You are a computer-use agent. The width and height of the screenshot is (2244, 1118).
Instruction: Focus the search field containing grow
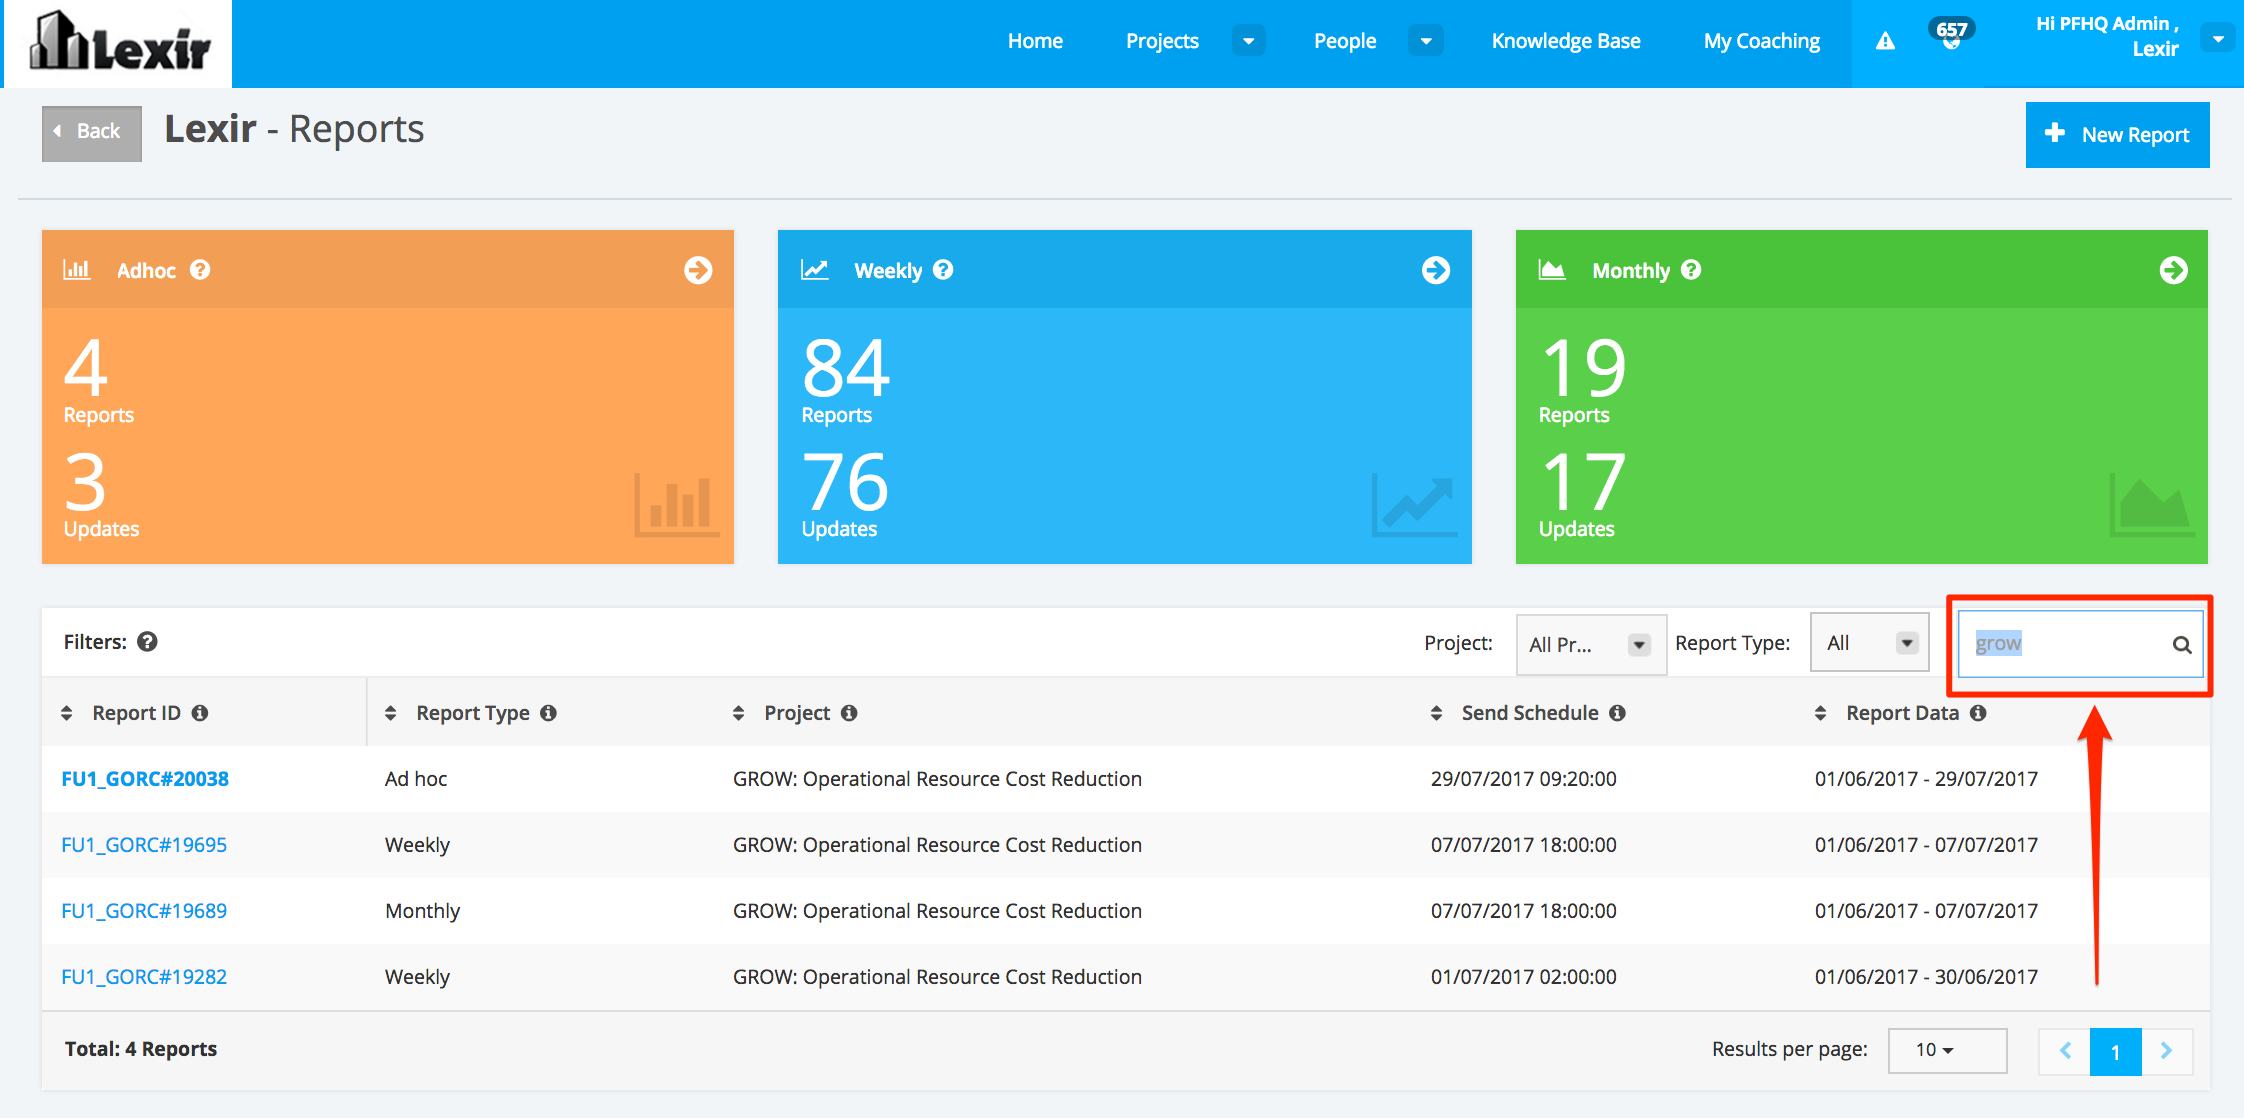tap(2060, 644)
